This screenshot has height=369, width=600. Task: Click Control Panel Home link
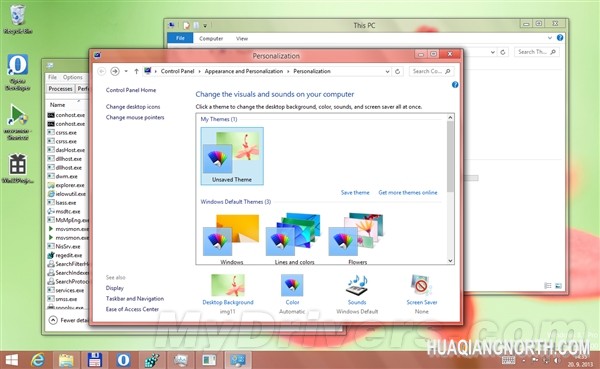tap(131, 90)
